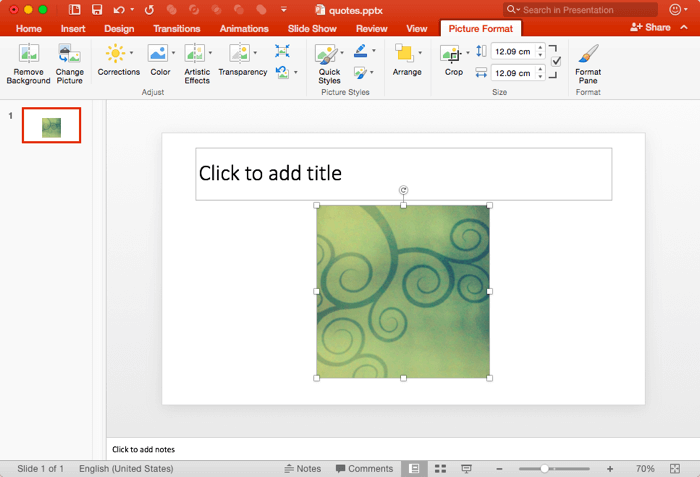Click Fit slide to window icon
This screenshot has height=477, width=700.
coord(675,469)
